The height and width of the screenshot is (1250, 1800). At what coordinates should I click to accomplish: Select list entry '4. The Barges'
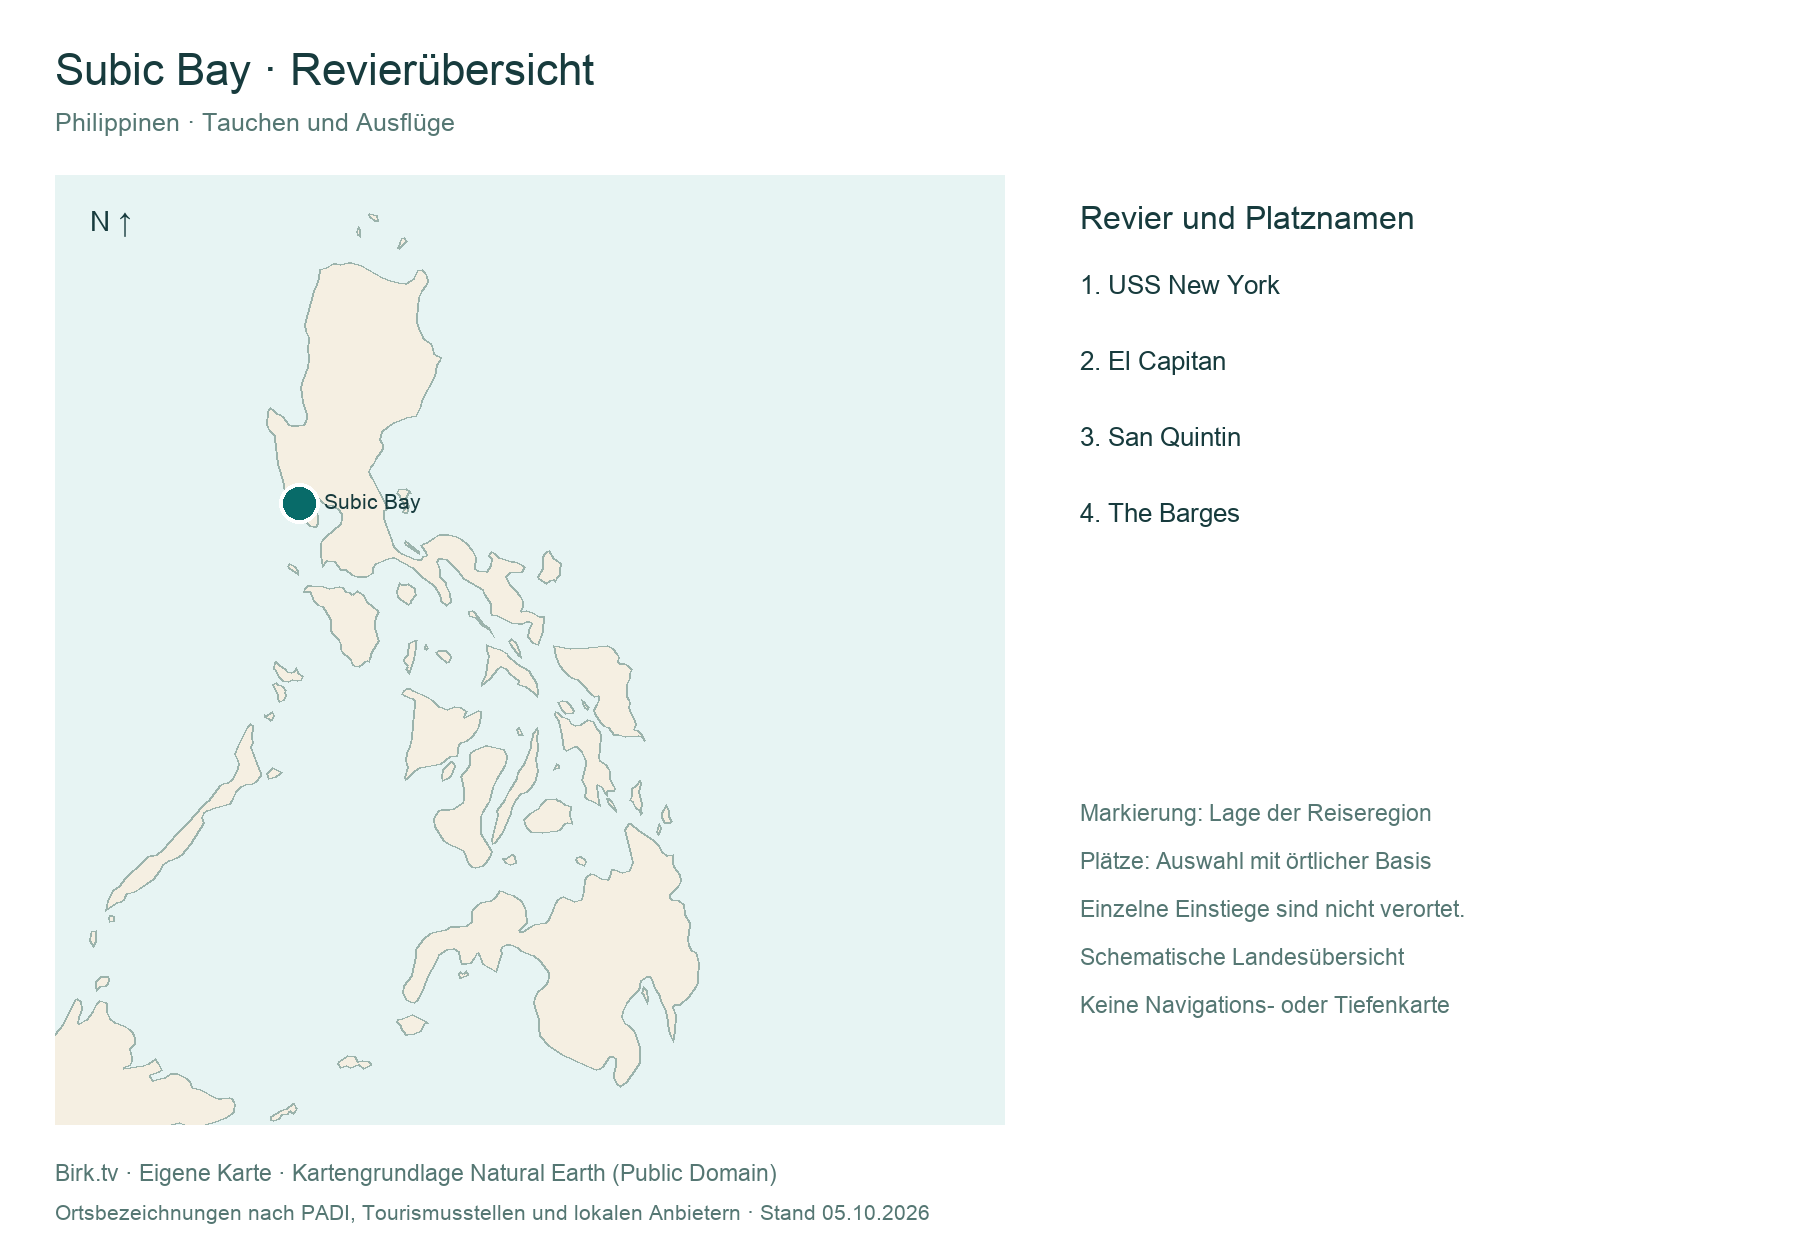(1160, 513)
